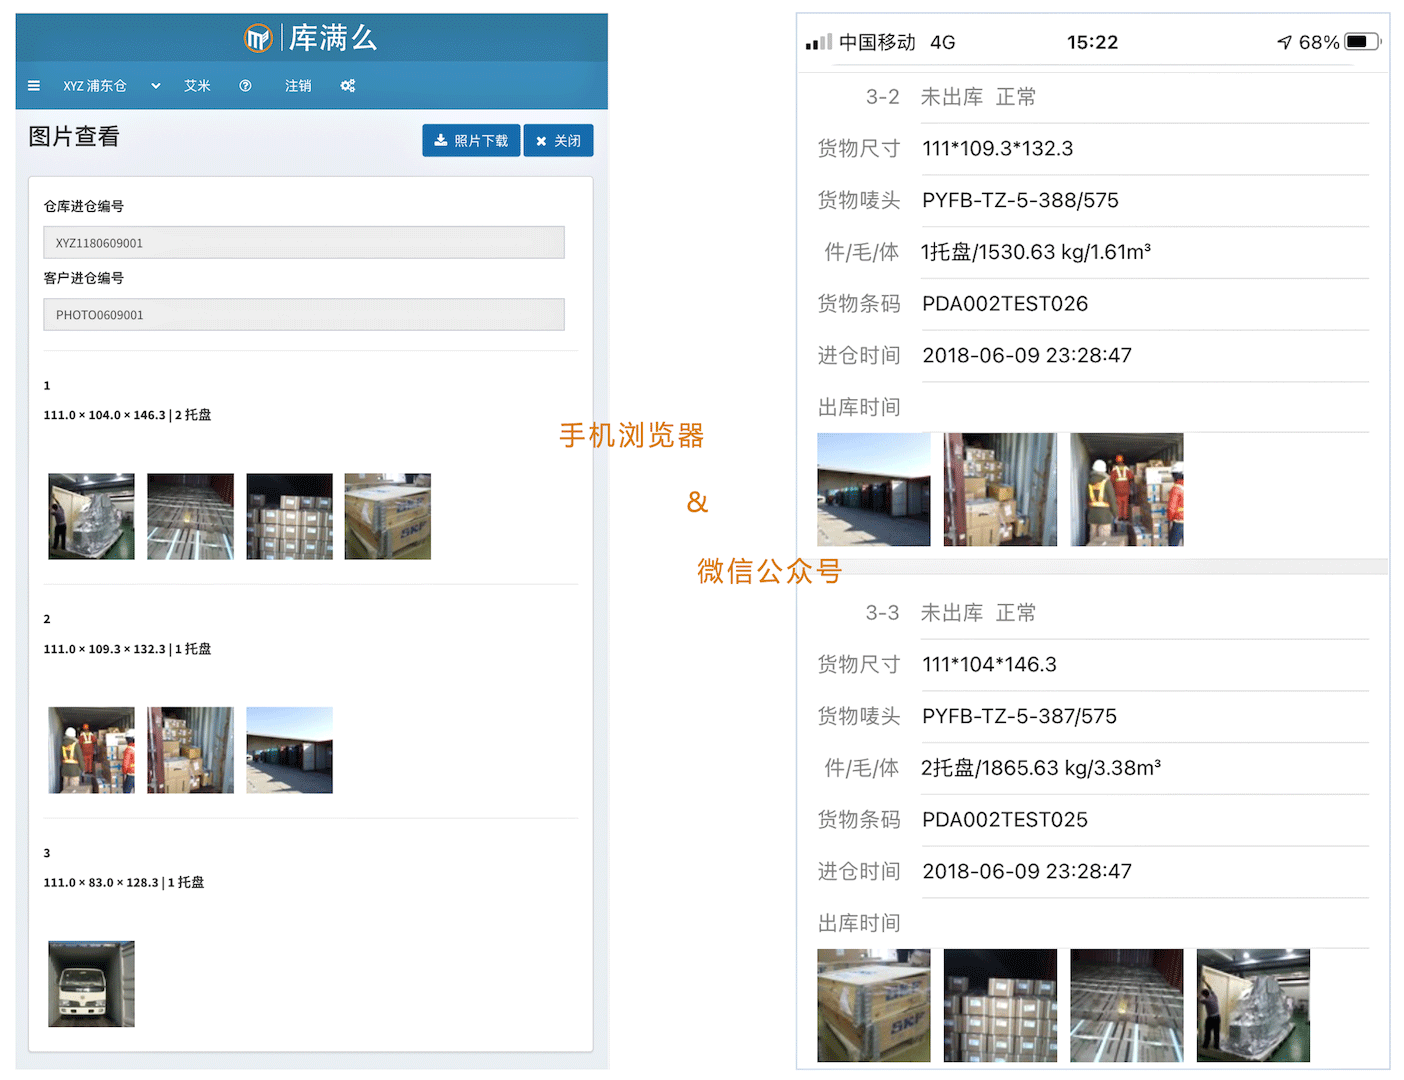Click the 3-2 未出库 正常 header

(x=951, y=97)
